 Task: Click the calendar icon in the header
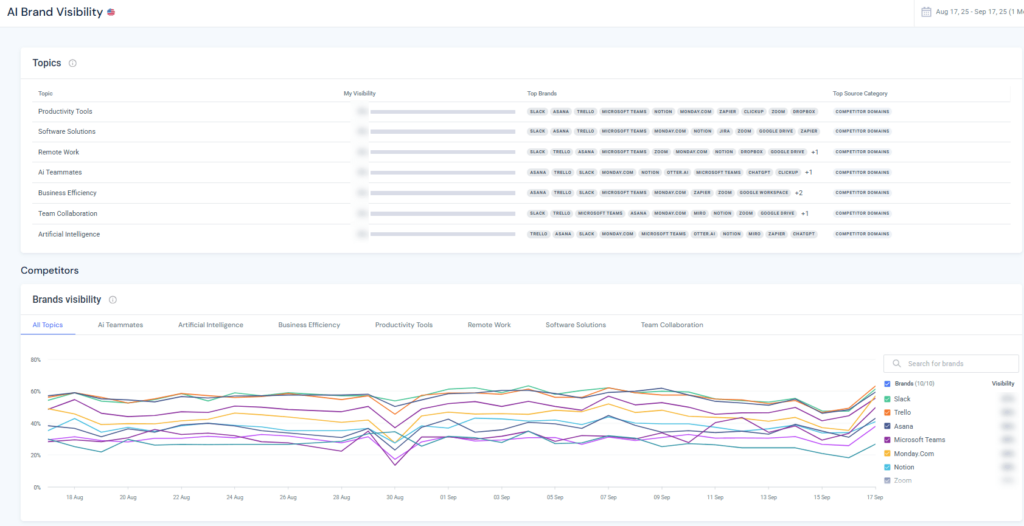pyautogui.click(x=926, y=12)
